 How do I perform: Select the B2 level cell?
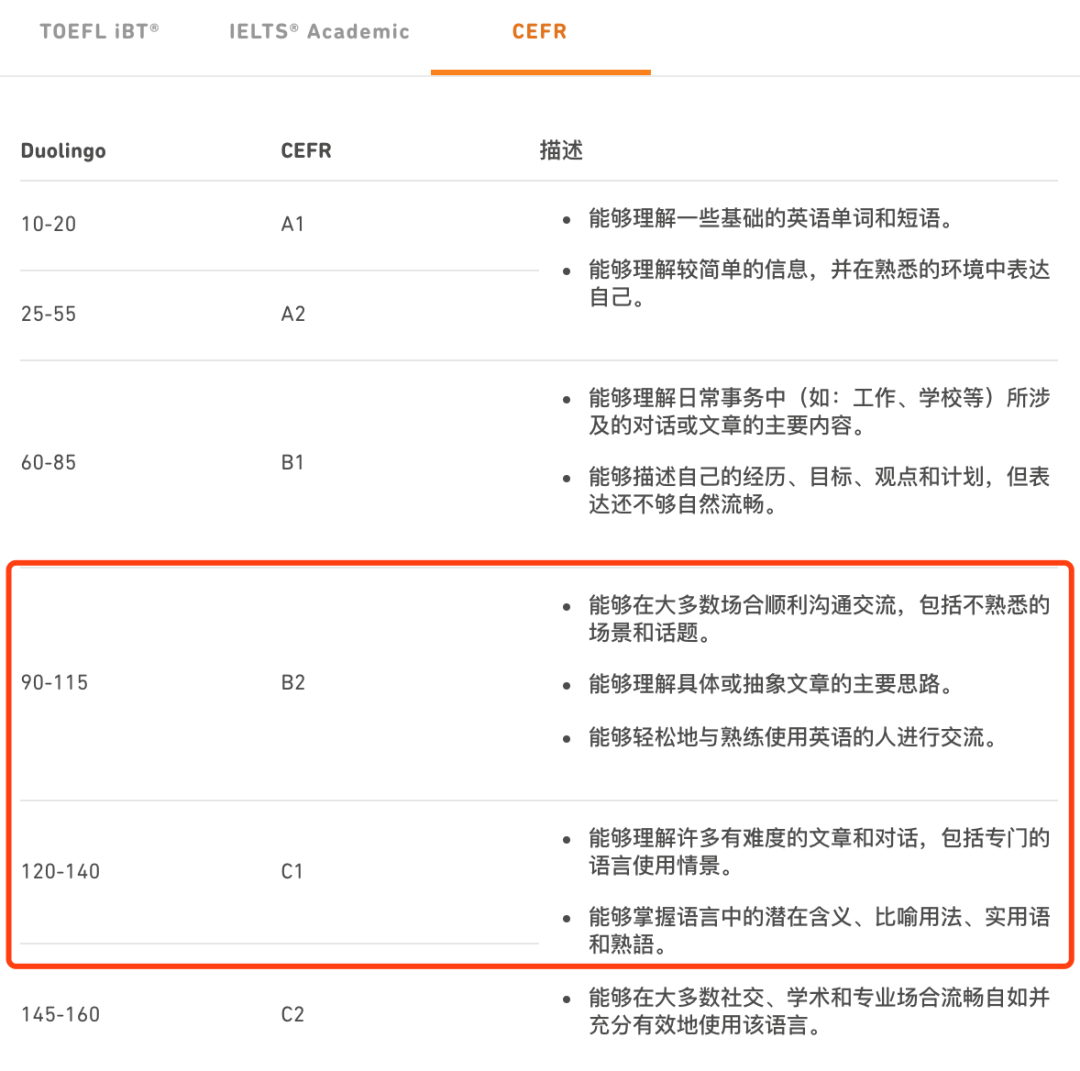click(x=293, y=683)
